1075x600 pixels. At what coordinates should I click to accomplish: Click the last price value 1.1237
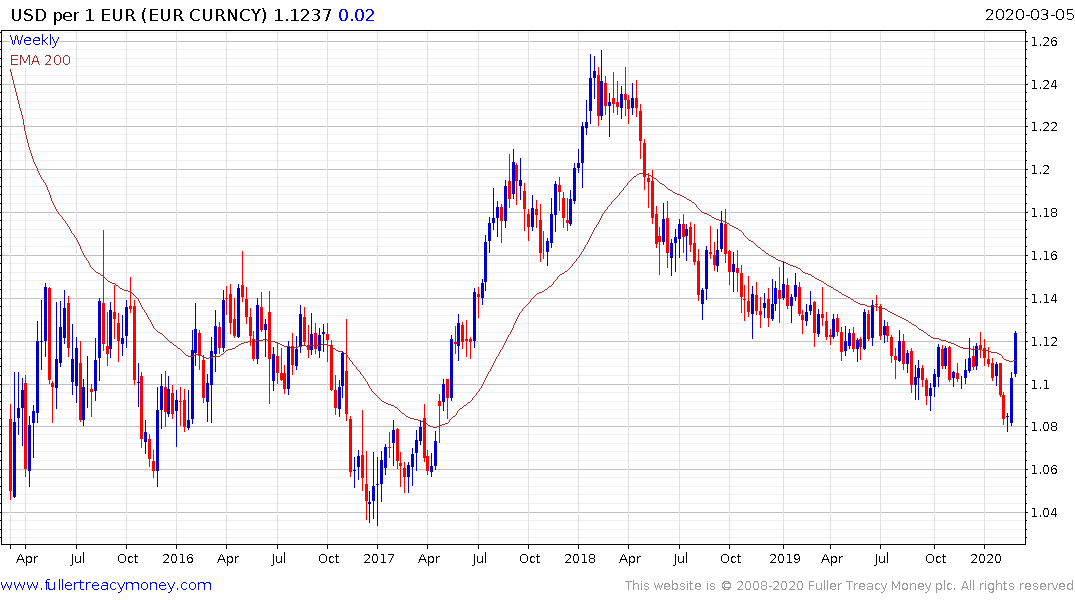(302, 15)
